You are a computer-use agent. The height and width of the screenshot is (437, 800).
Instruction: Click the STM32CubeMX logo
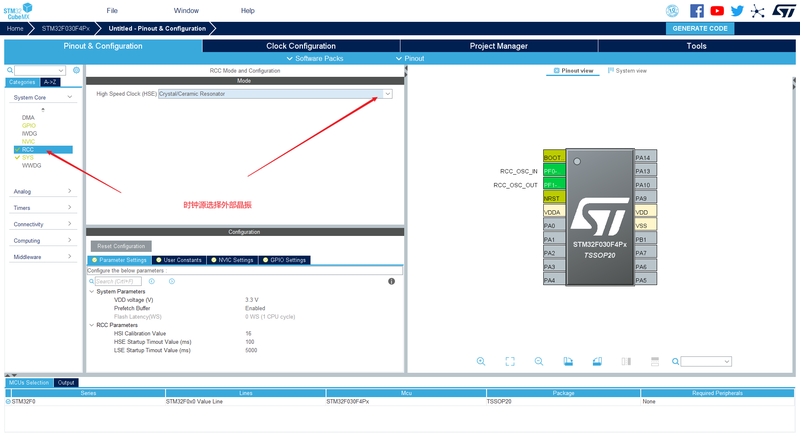pyautogui.click(x=18, y=11)
